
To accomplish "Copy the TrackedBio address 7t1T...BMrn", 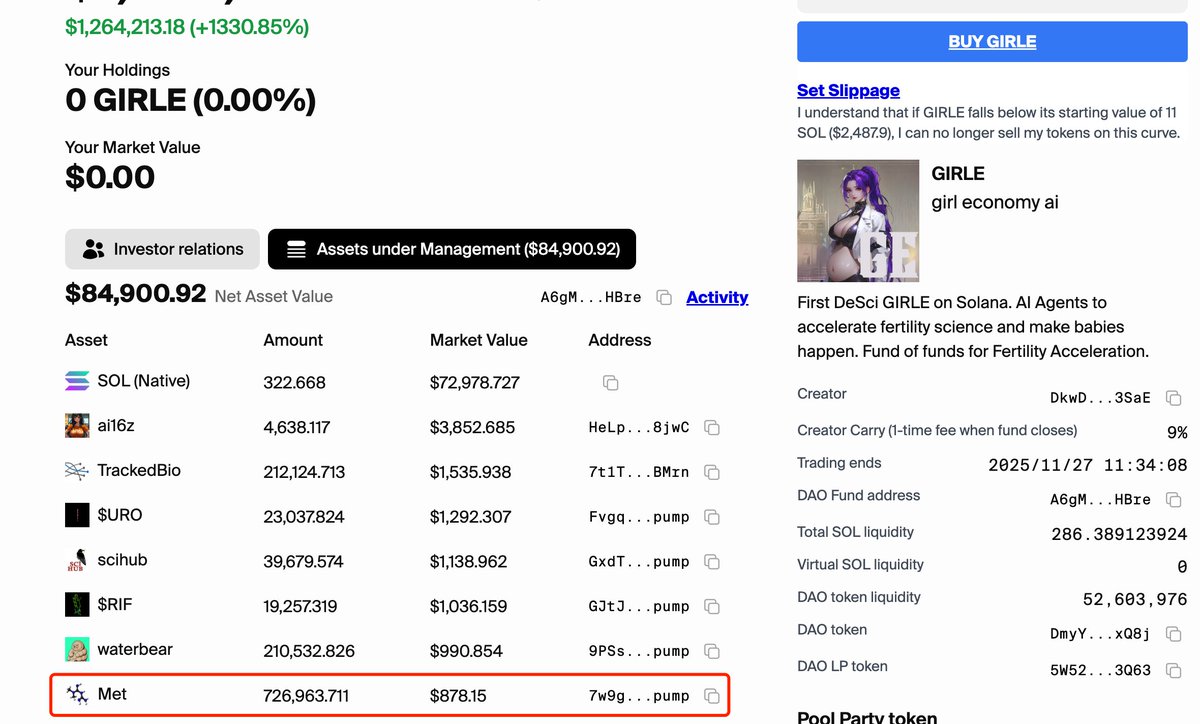I will [x=712, y=472].
